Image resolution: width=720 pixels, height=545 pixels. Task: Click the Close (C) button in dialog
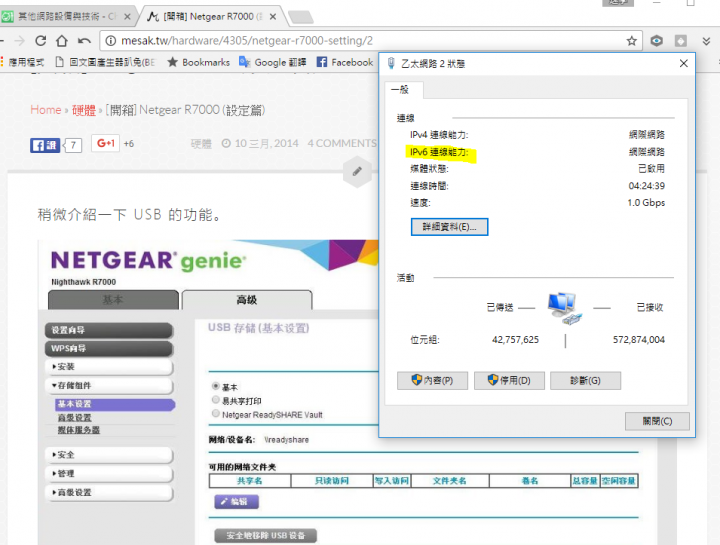point(657,421)
